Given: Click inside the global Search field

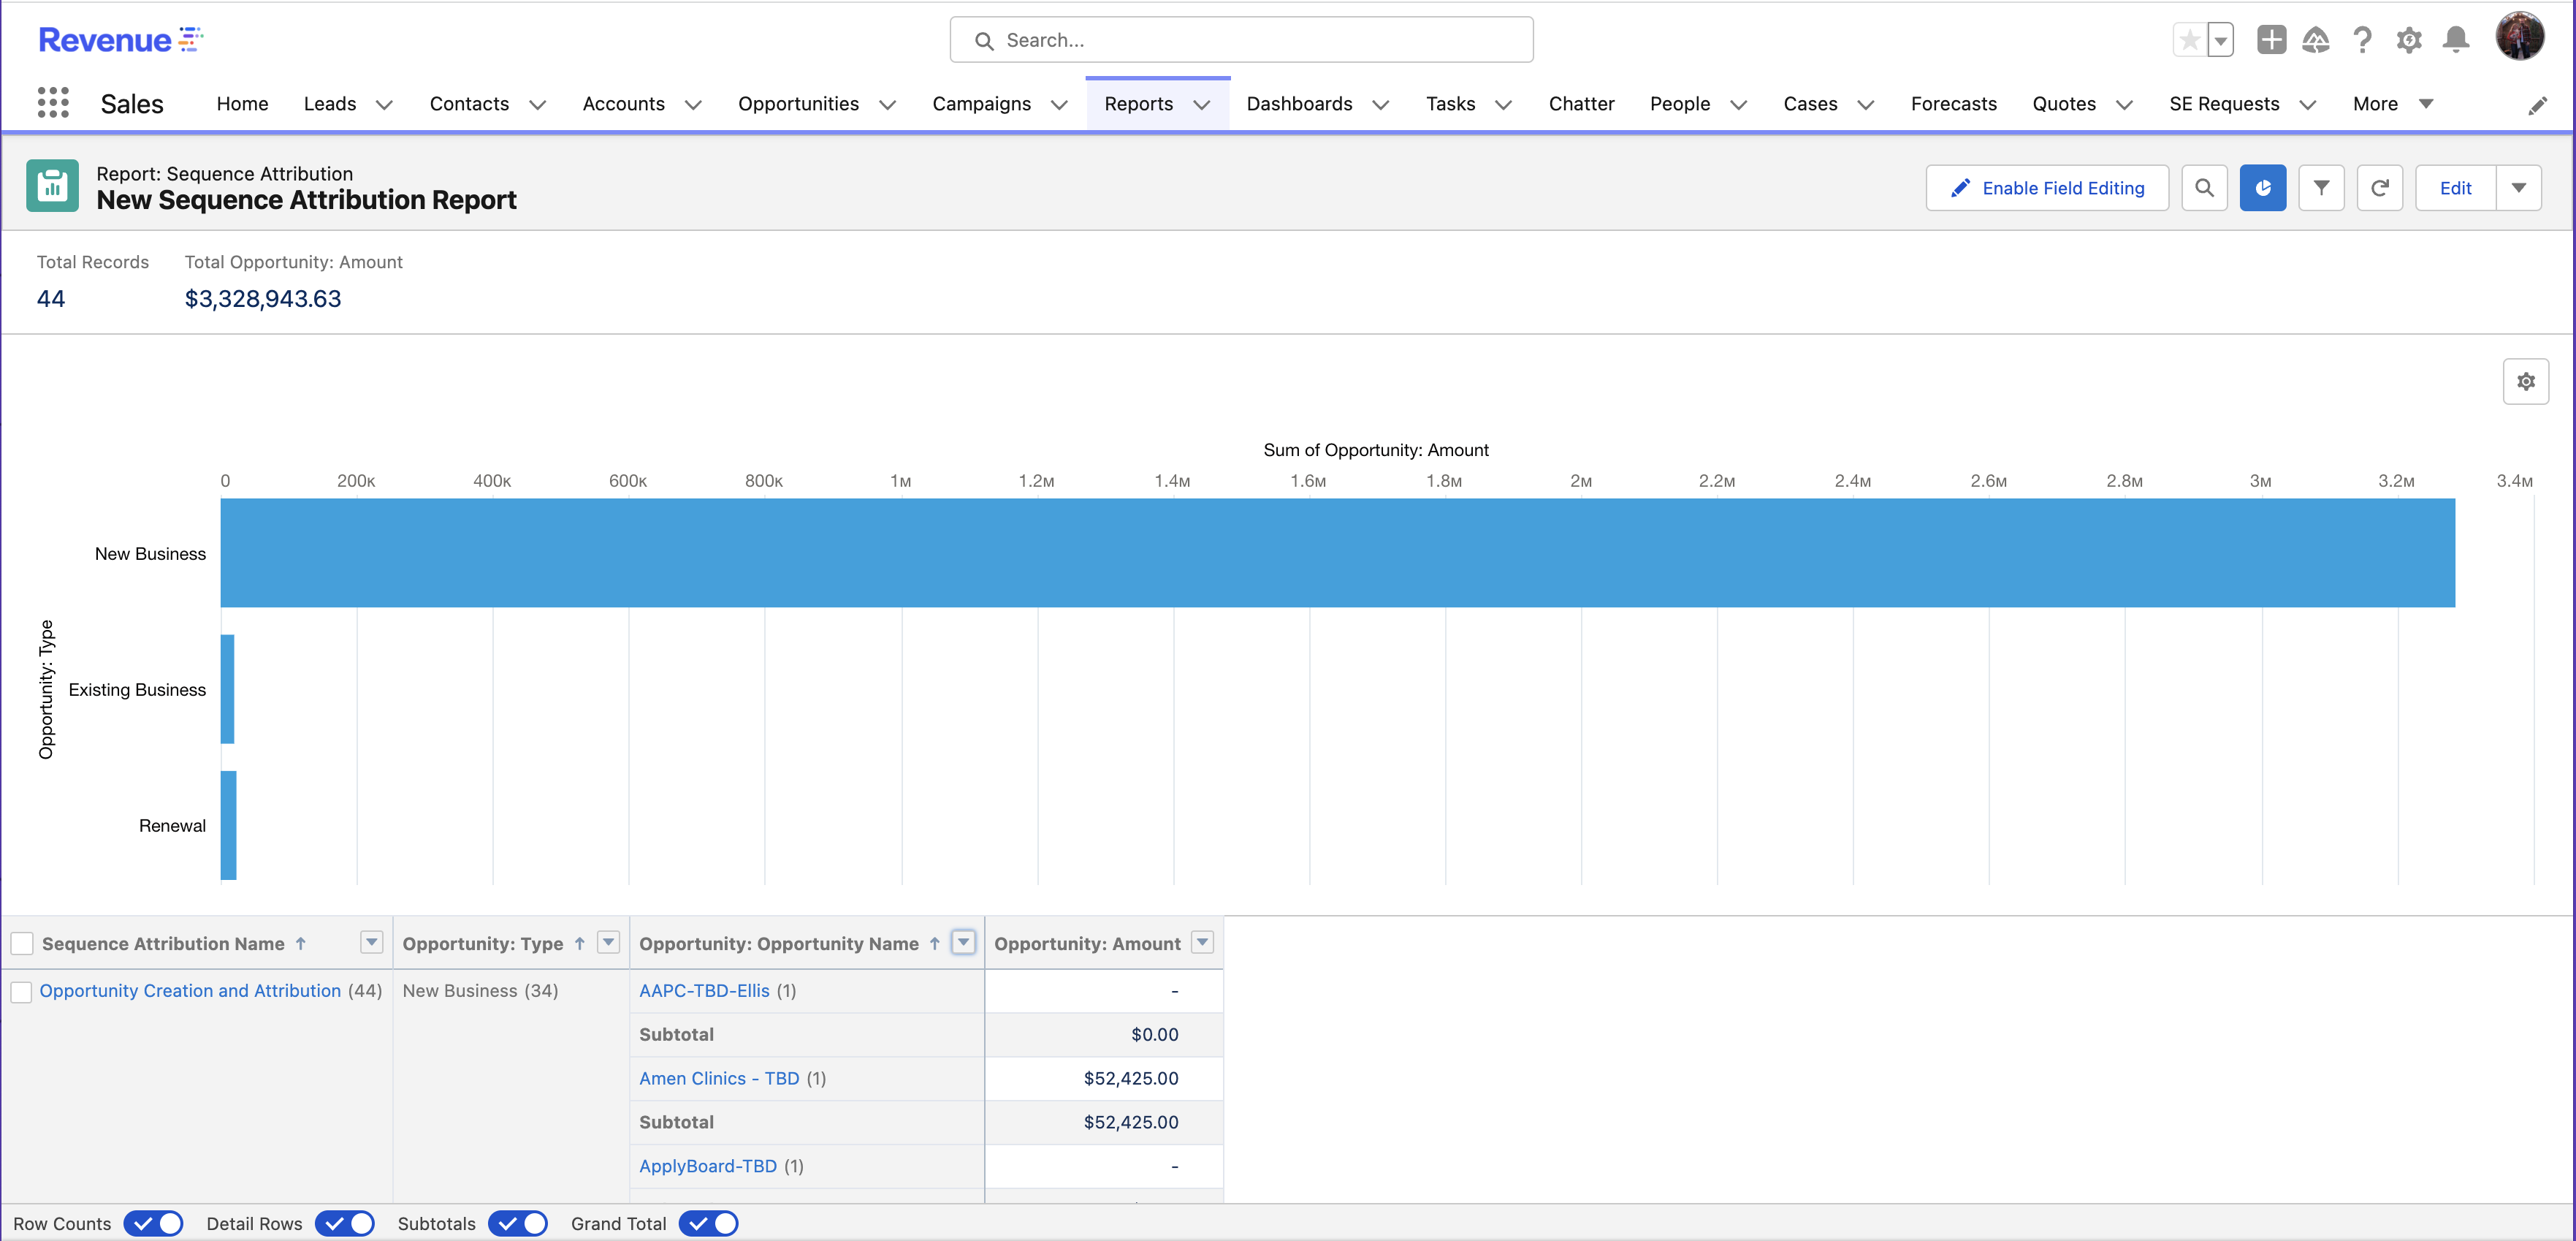Looking at the screenshot, I should click(x=1240, y=39).
